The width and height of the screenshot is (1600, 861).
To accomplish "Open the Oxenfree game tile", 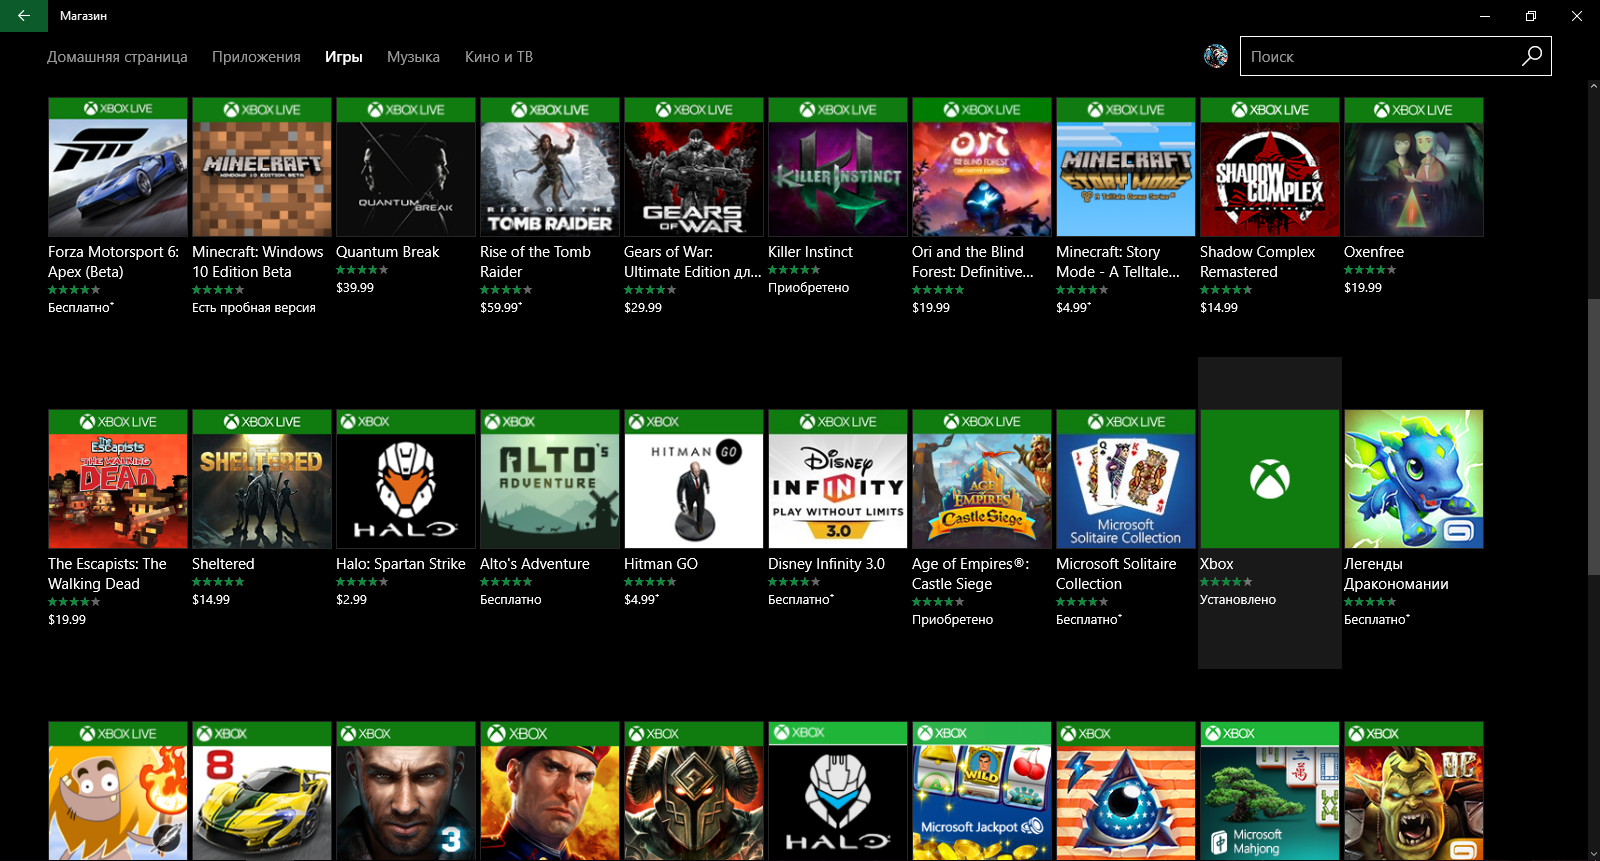I will (x=1414, y=167).
